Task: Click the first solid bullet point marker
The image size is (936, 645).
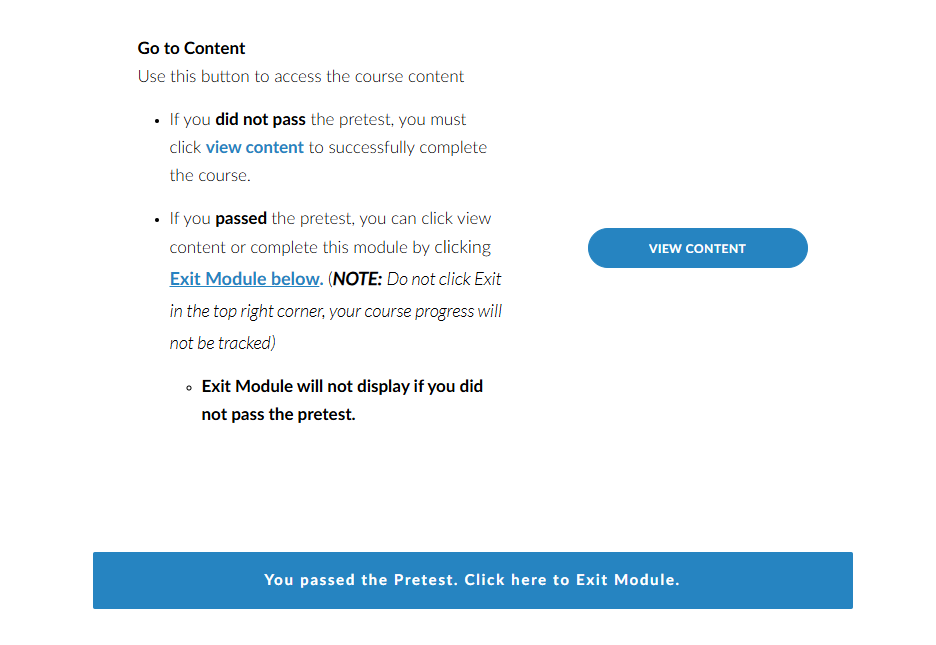Action: 158,121
